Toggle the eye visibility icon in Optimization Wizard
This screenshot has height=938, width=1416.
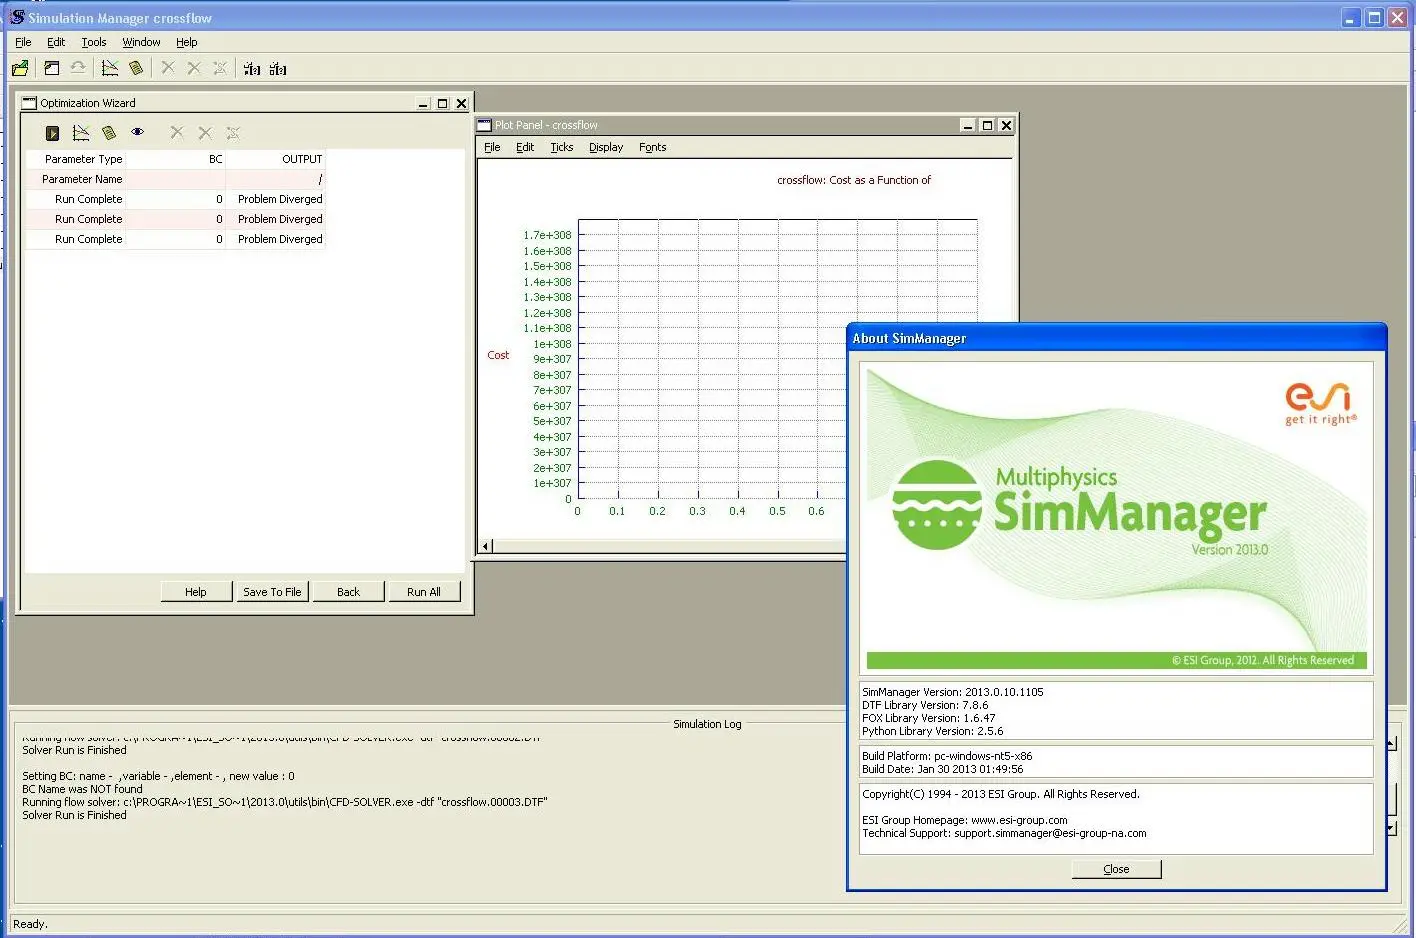[138, 132]
